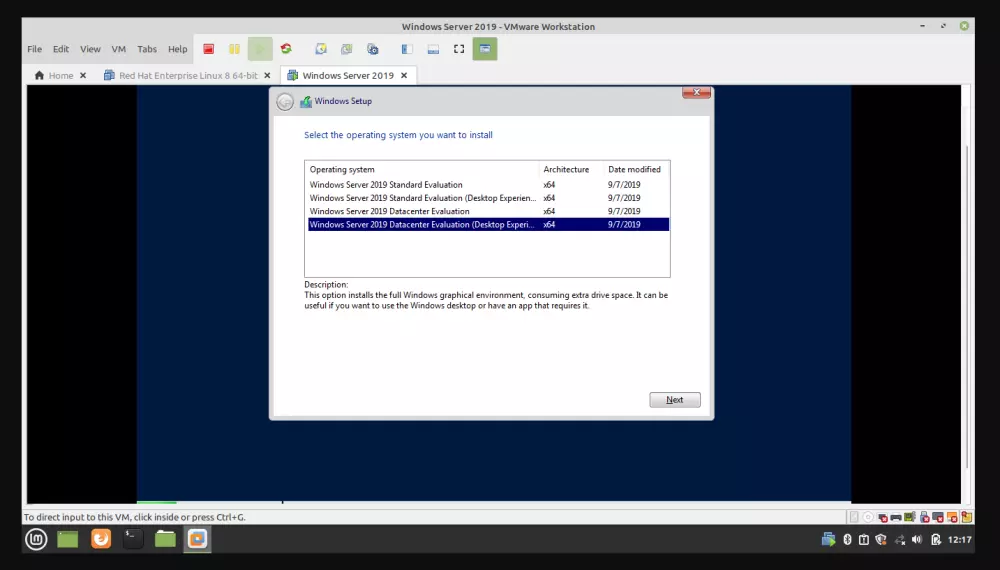Click the shield update manager tray icon
This screenshot has width=1000, height=570.
(881, 539)
